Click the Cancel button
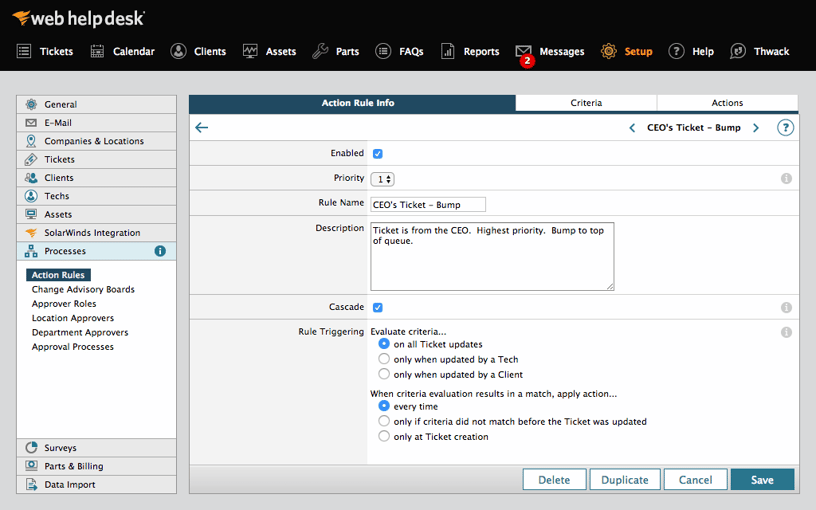Screen dimensions: 816x510 tap(695, 479)
